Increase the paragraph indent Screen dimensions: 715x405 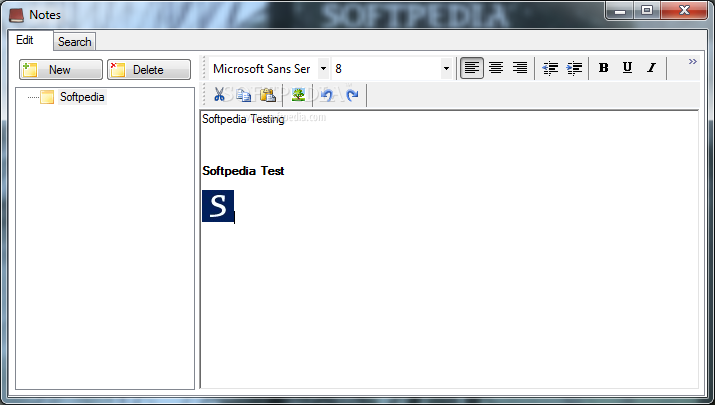(574, 68)
